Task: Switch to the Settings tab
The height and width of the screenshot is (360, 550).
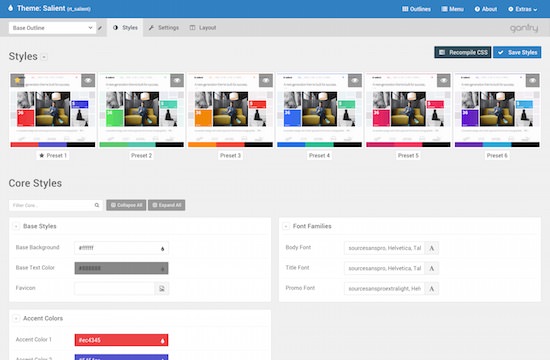Action: coord(164,28)
